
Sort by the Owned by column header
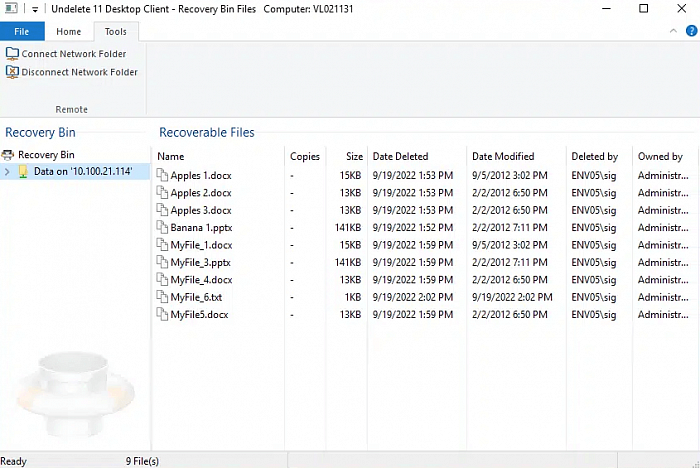click(660, 156)
